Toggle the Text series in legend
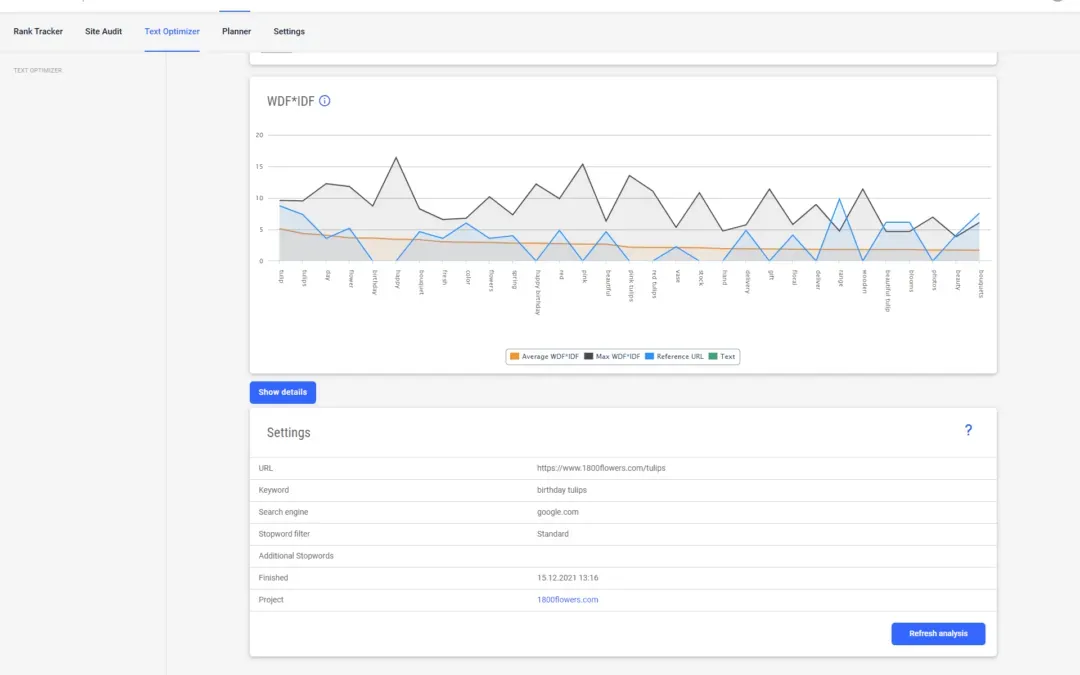Screen dimensions: 1080x675 point(723,357)
